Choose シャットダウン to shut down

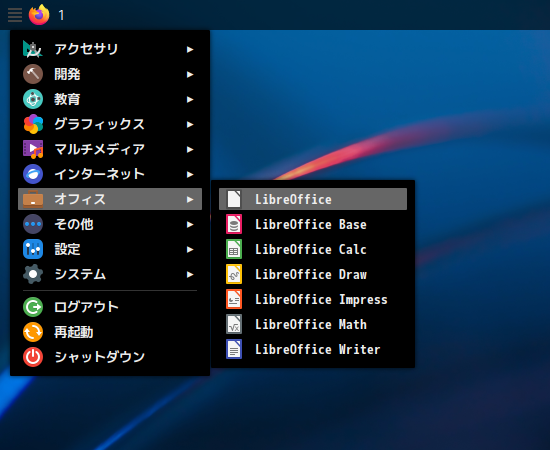[110, 357]
